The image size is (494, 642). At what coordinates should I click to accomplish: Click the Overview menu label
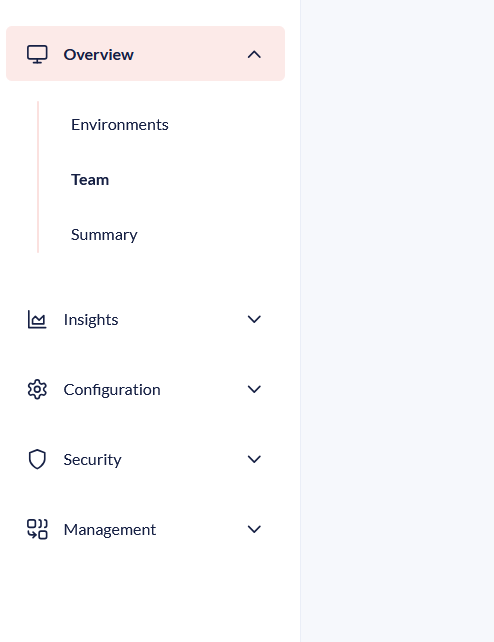coord(99,54)
